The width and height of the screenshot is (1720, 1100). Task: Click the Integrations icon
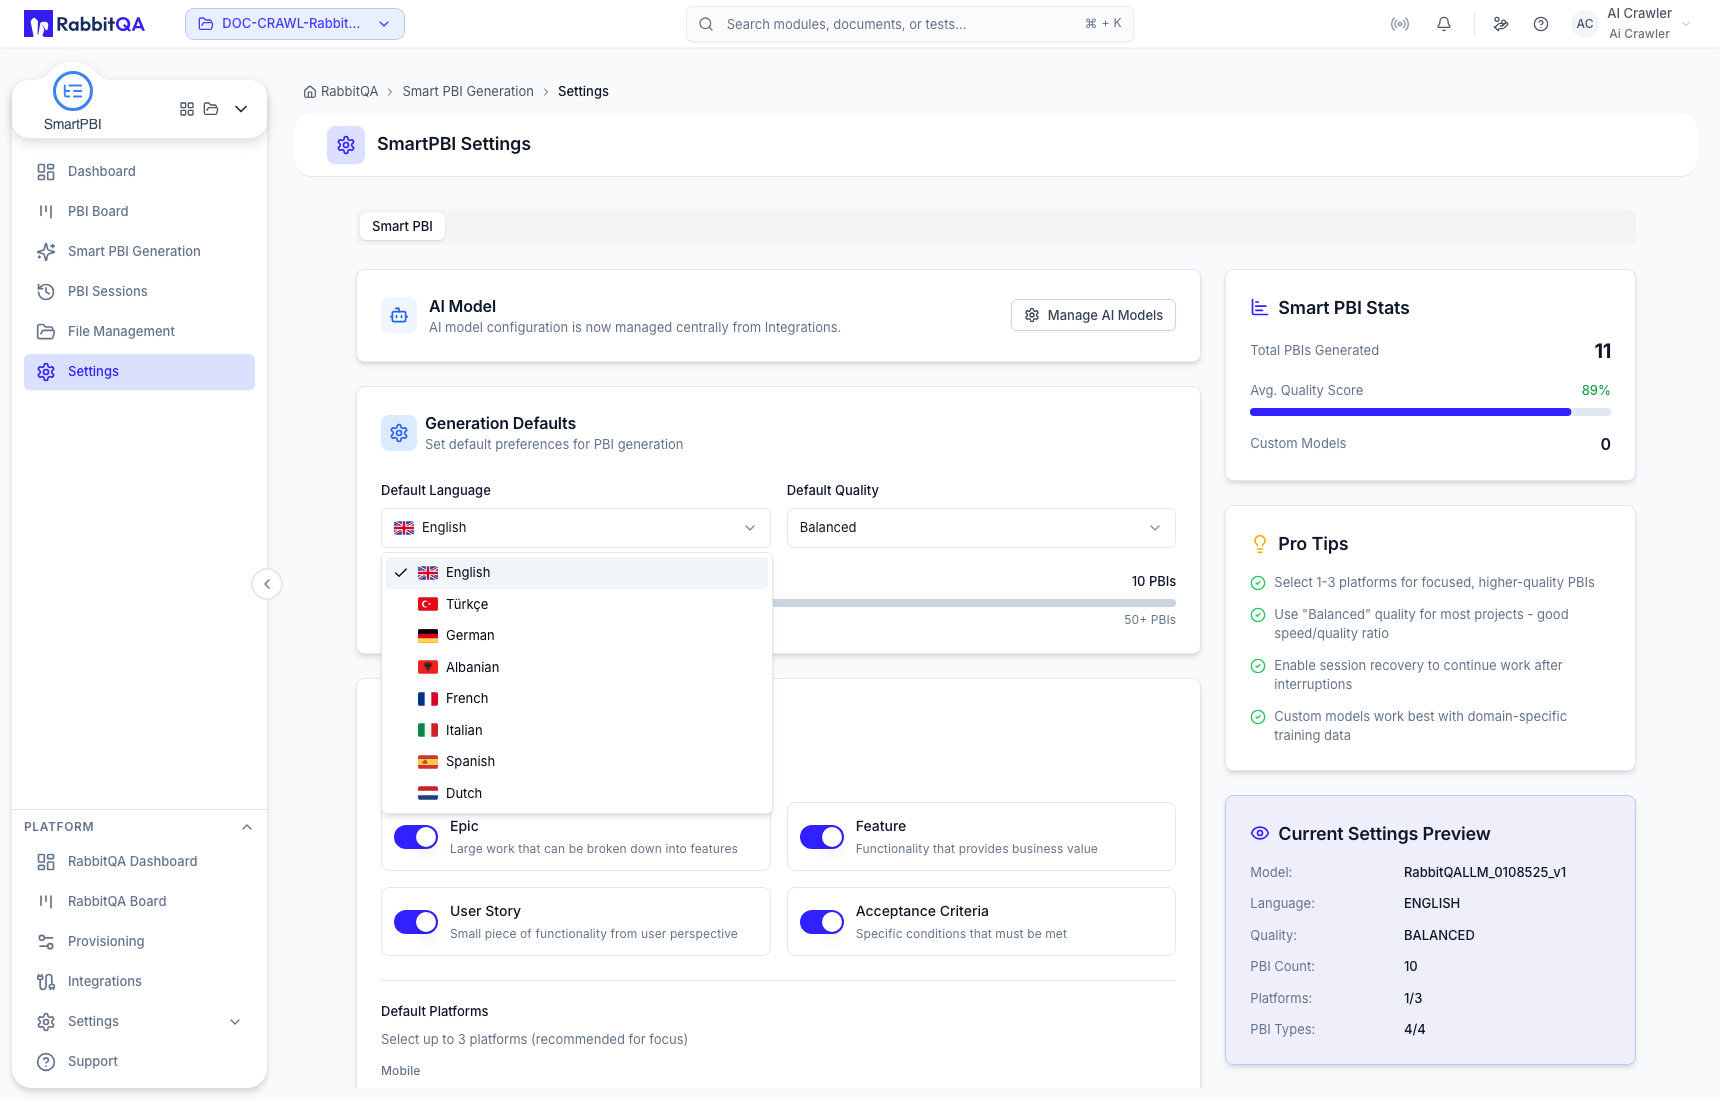click(46, 982)
